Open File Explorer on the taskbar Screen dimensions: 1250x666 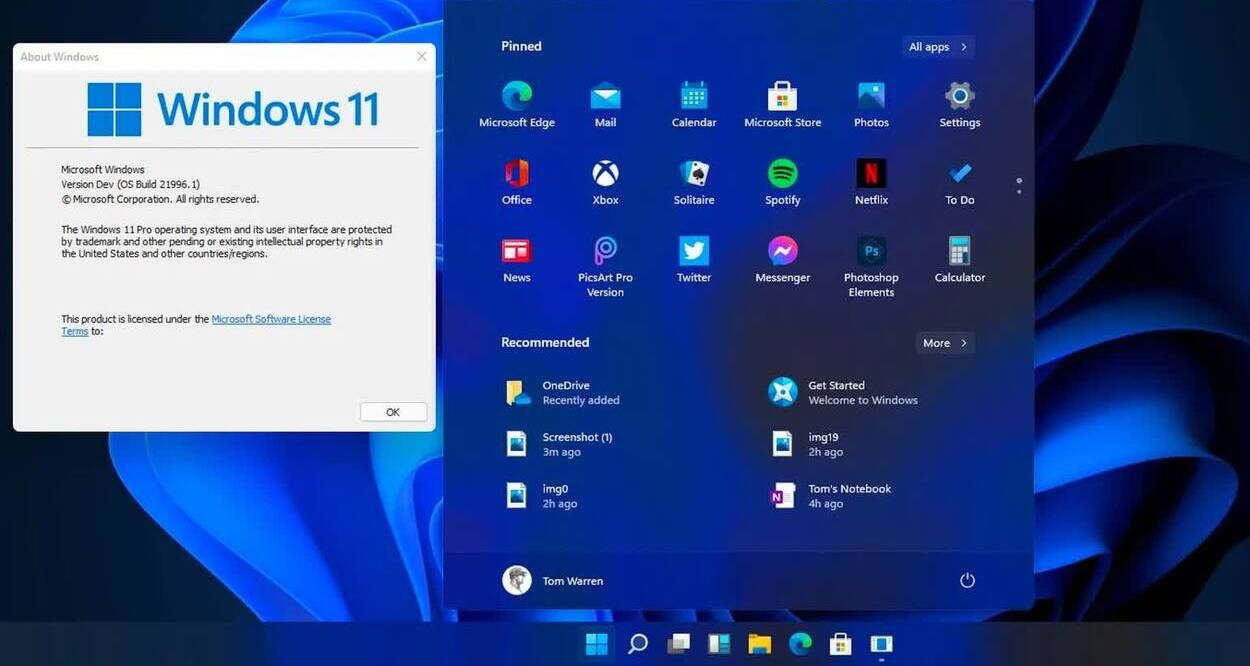click(760, 644)
